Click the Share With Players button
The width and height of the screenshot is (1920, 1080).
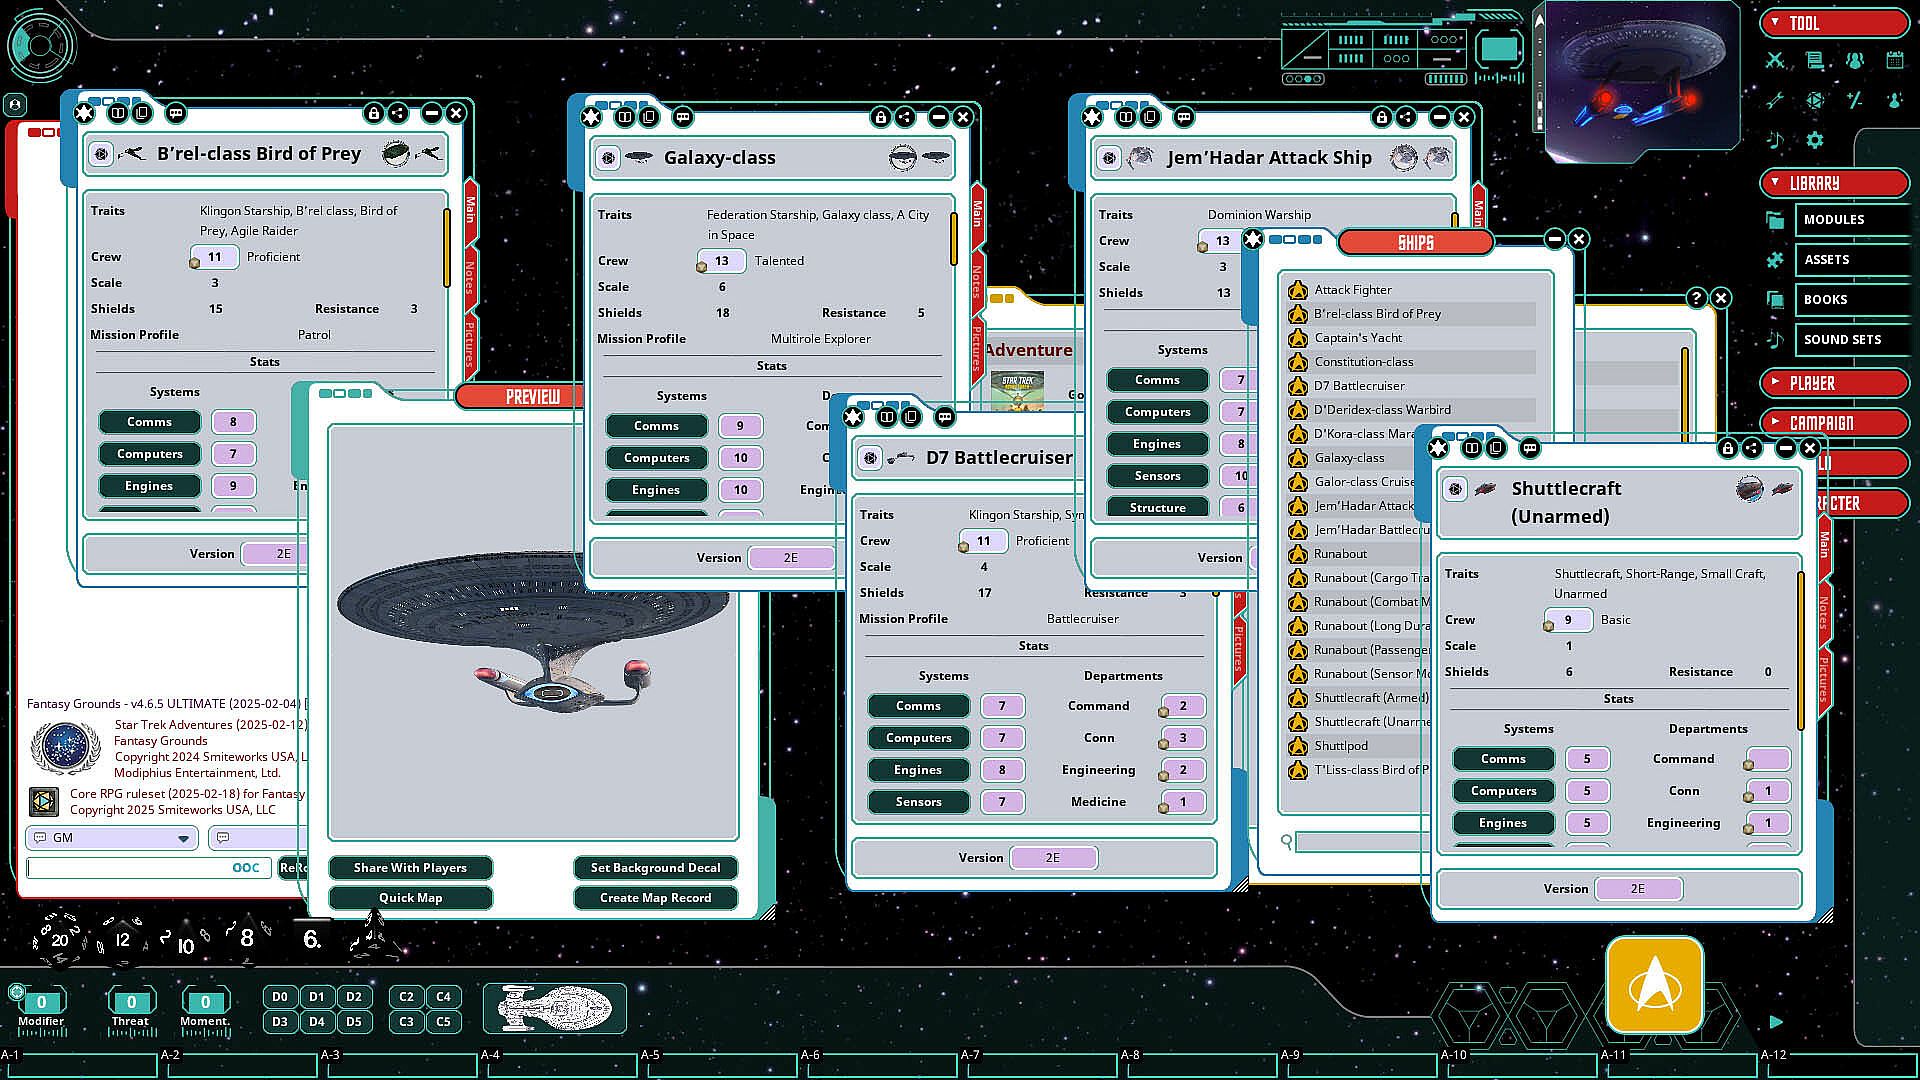[410, 868]
